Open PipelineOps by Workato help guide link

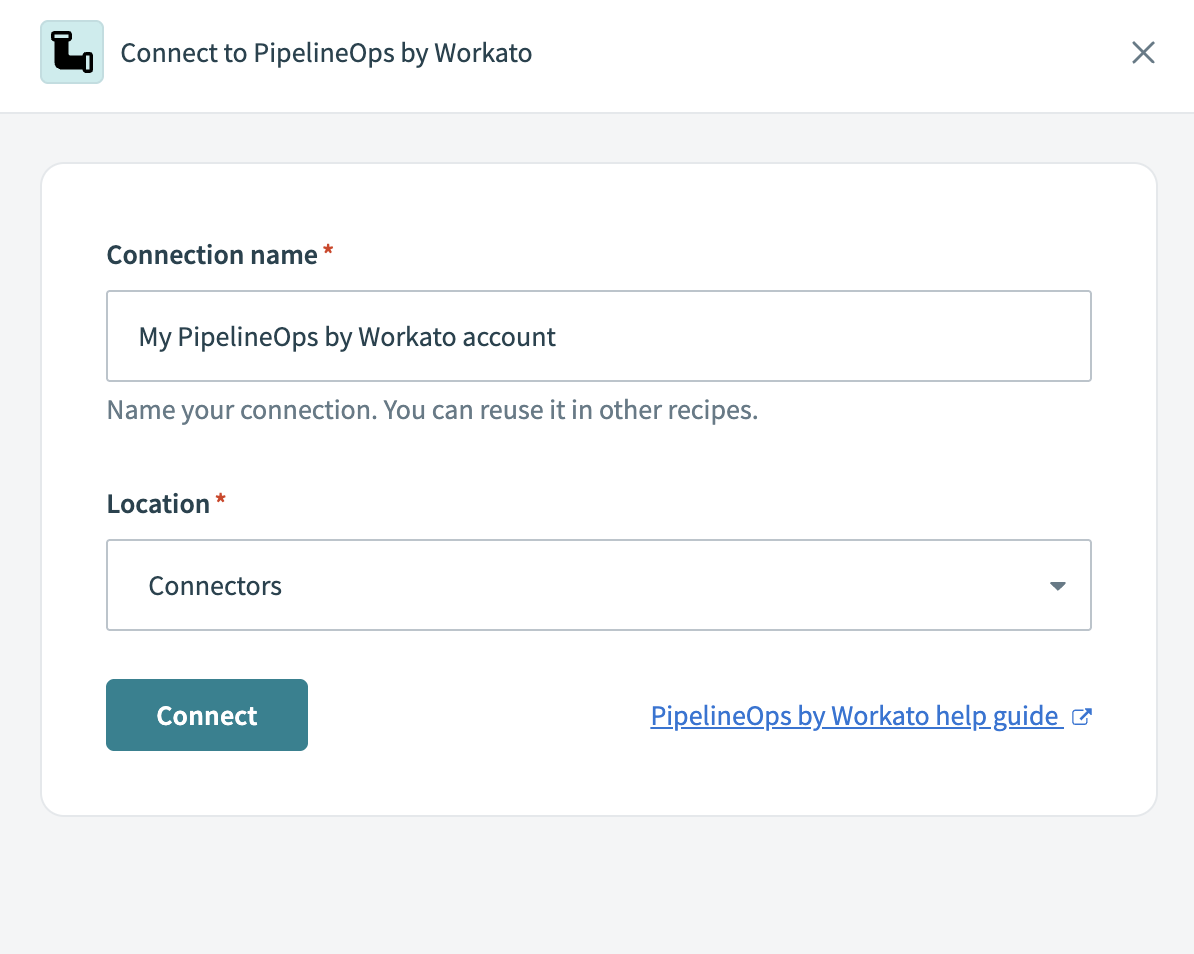(854, 716)
